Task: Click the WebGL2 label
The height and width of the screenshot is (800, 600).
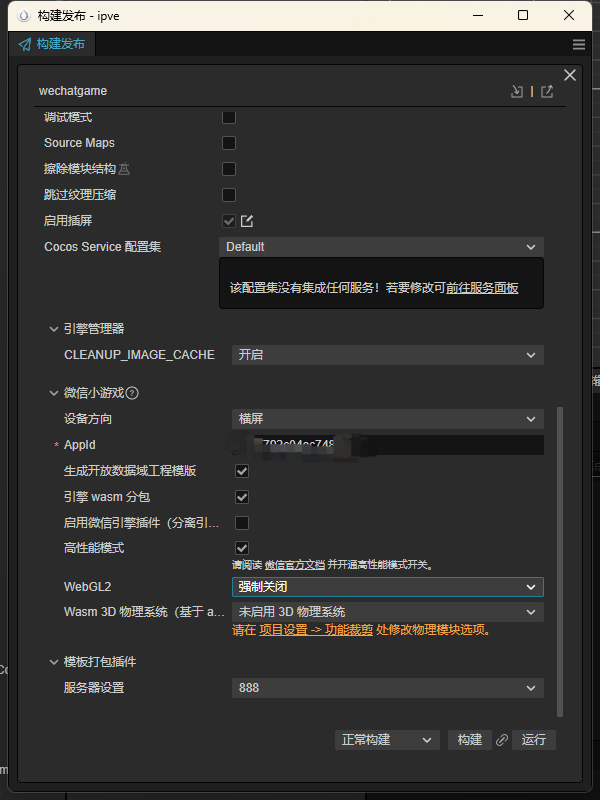Action: pyautogui.click(x=87, y=587)
